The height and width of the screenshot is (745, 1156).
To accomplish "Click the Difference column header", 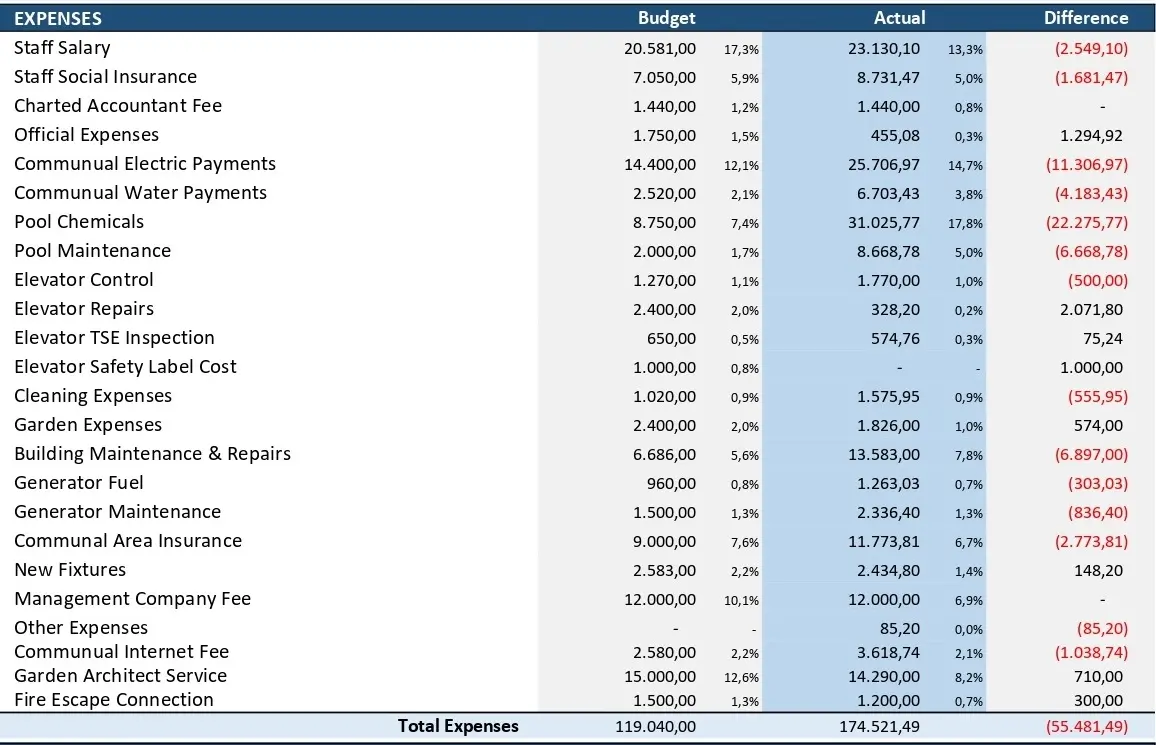I will click(1085, 18).
